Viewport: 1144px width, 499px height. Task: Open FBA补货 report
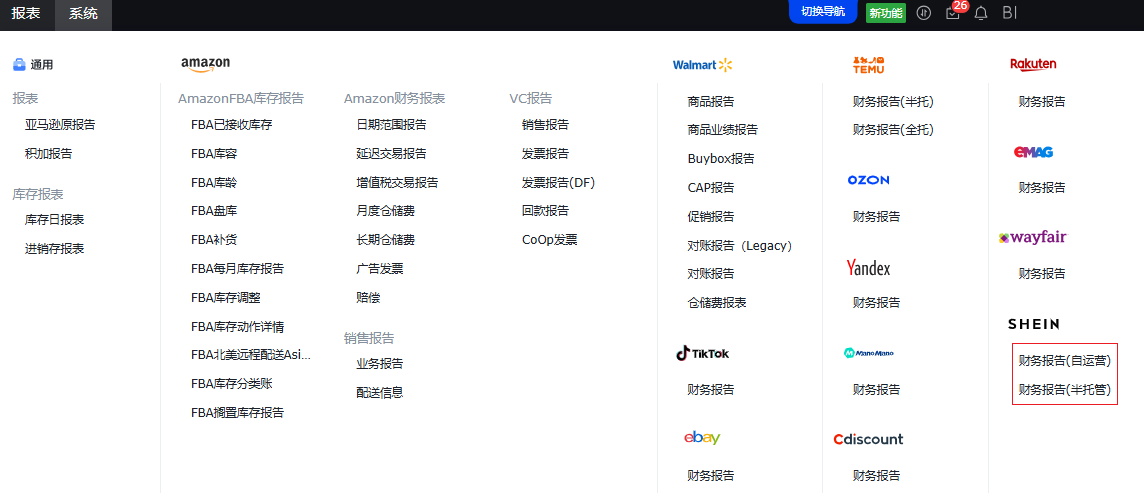coord(214,239)
